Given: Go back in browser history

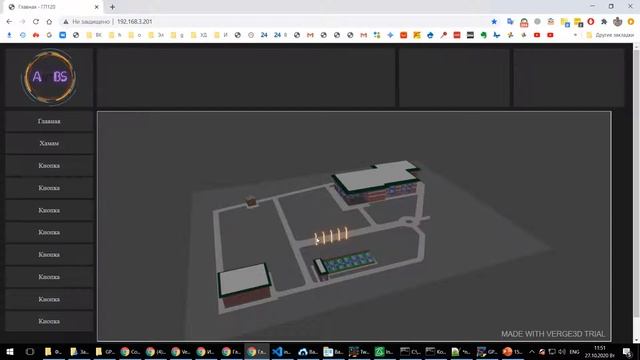Looking at the screenshot, I should [9, 22].
